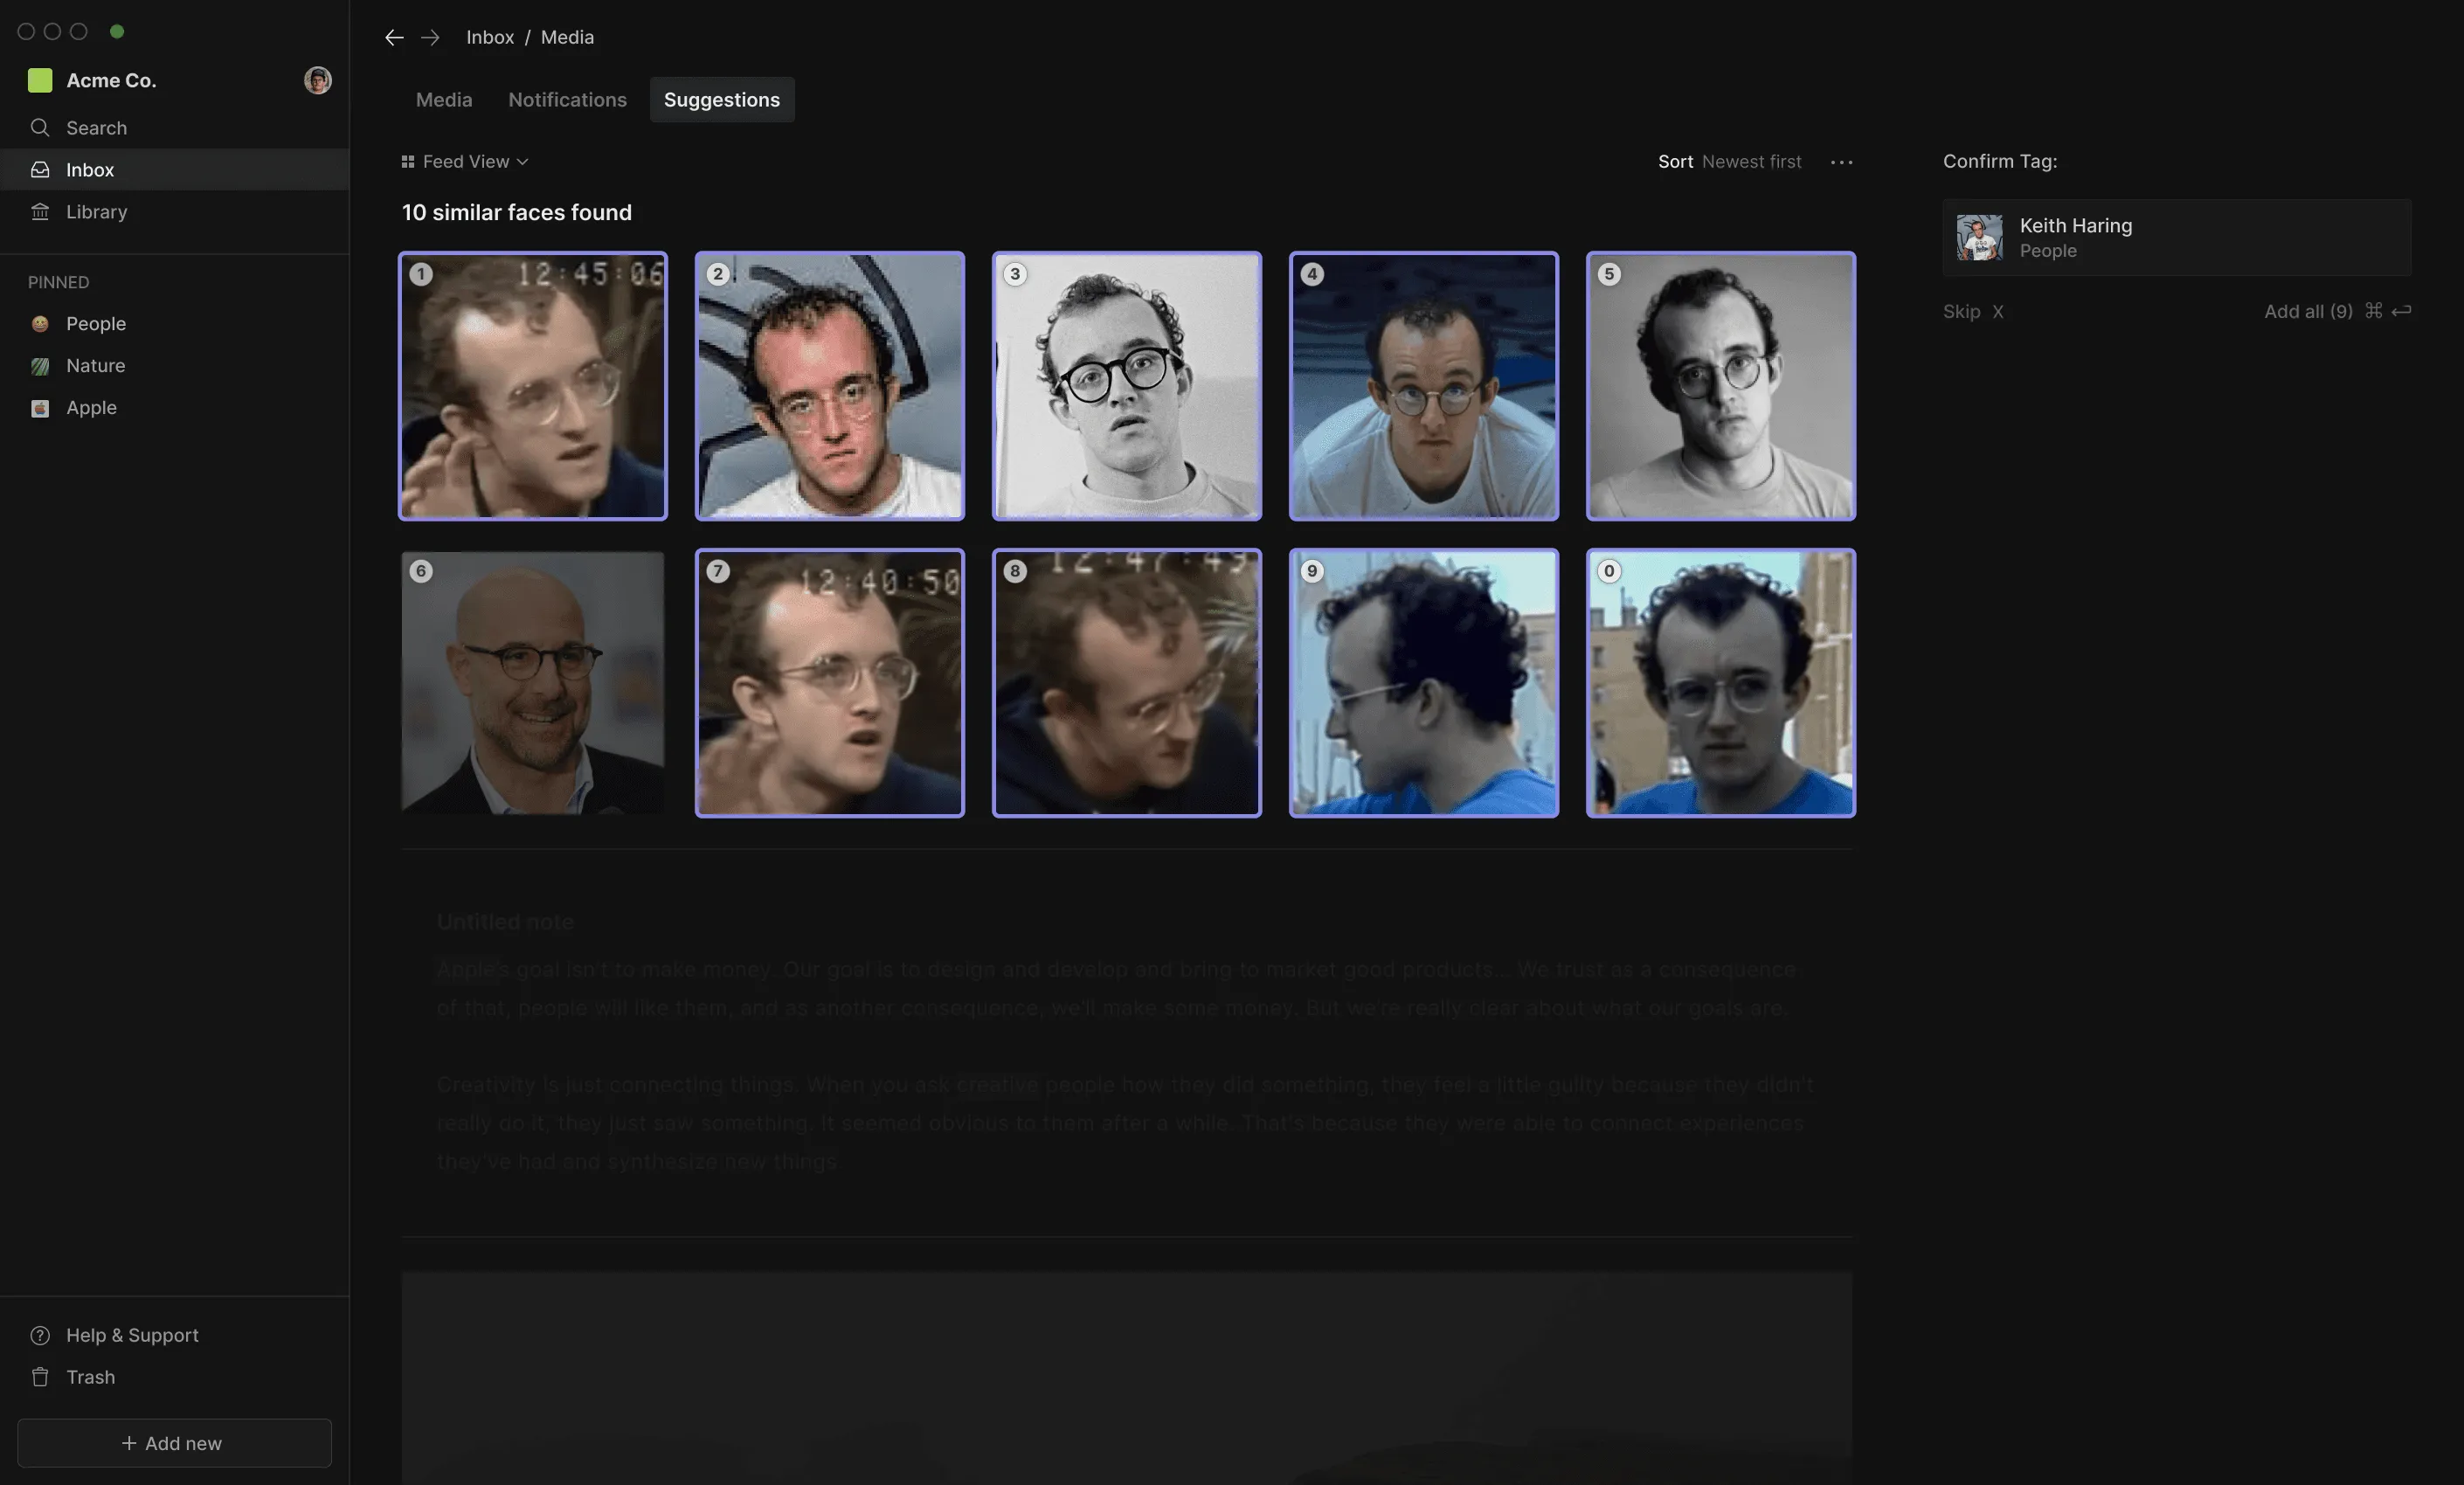
Task: Click the back navigation arrow
Action: pyautogui.click(x=394, y=37)
